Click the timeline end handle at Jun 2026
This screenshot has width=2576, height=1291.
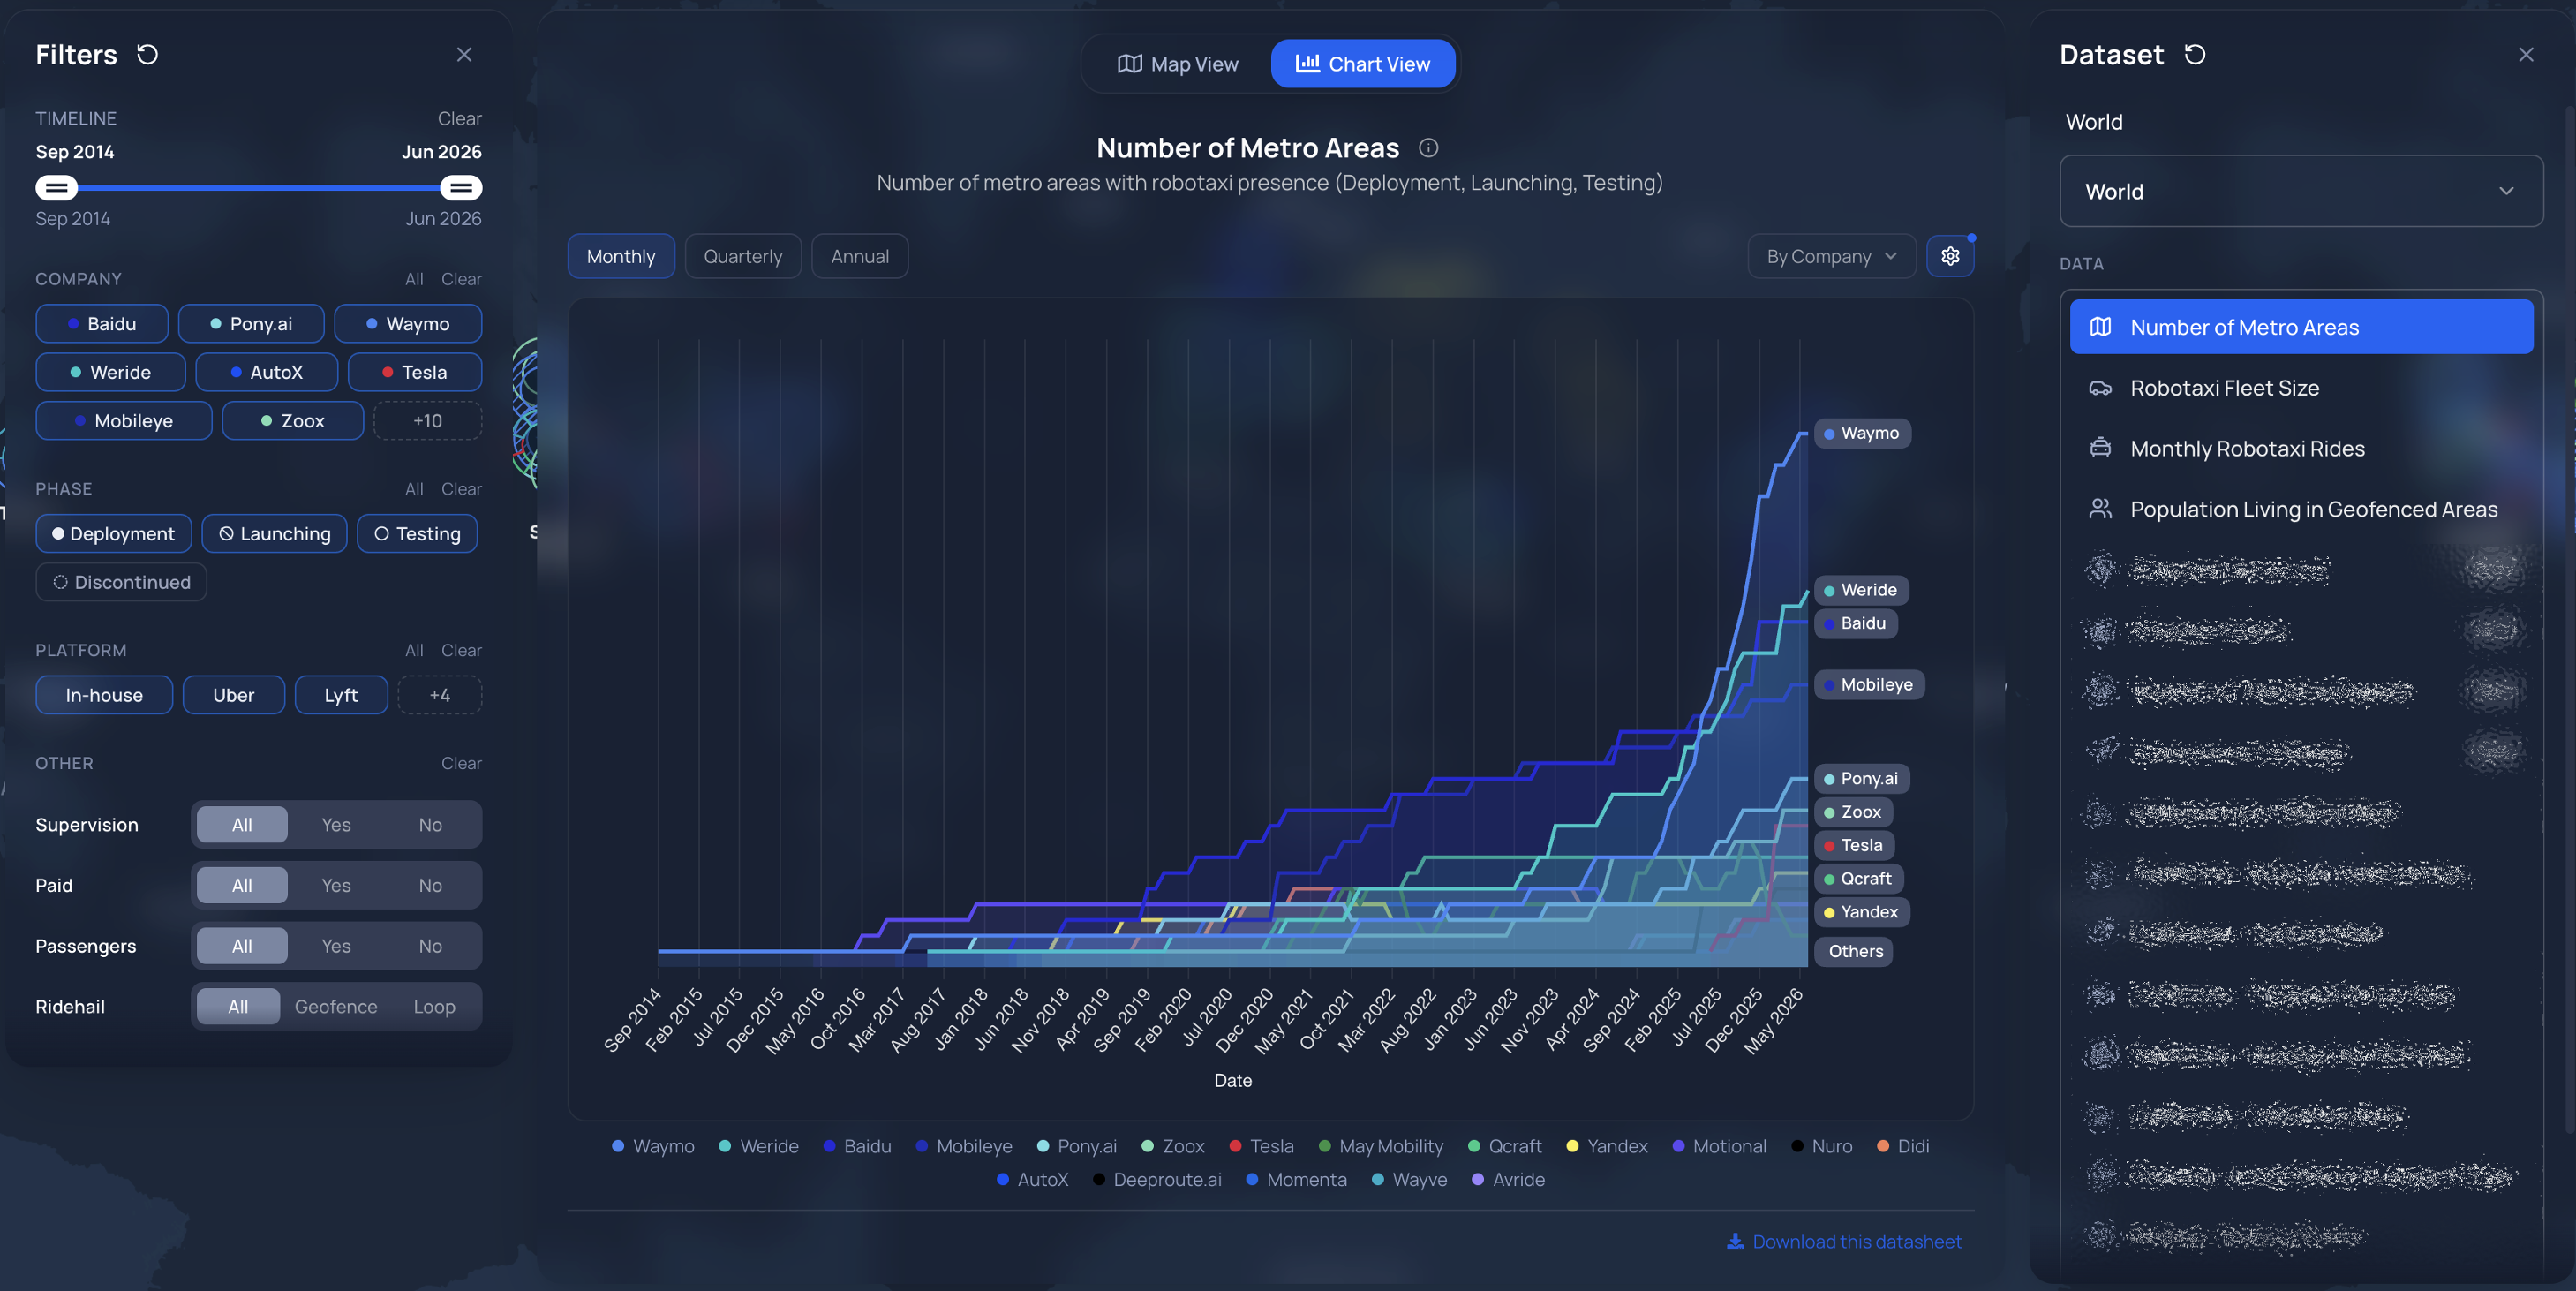tap(461, 187)
